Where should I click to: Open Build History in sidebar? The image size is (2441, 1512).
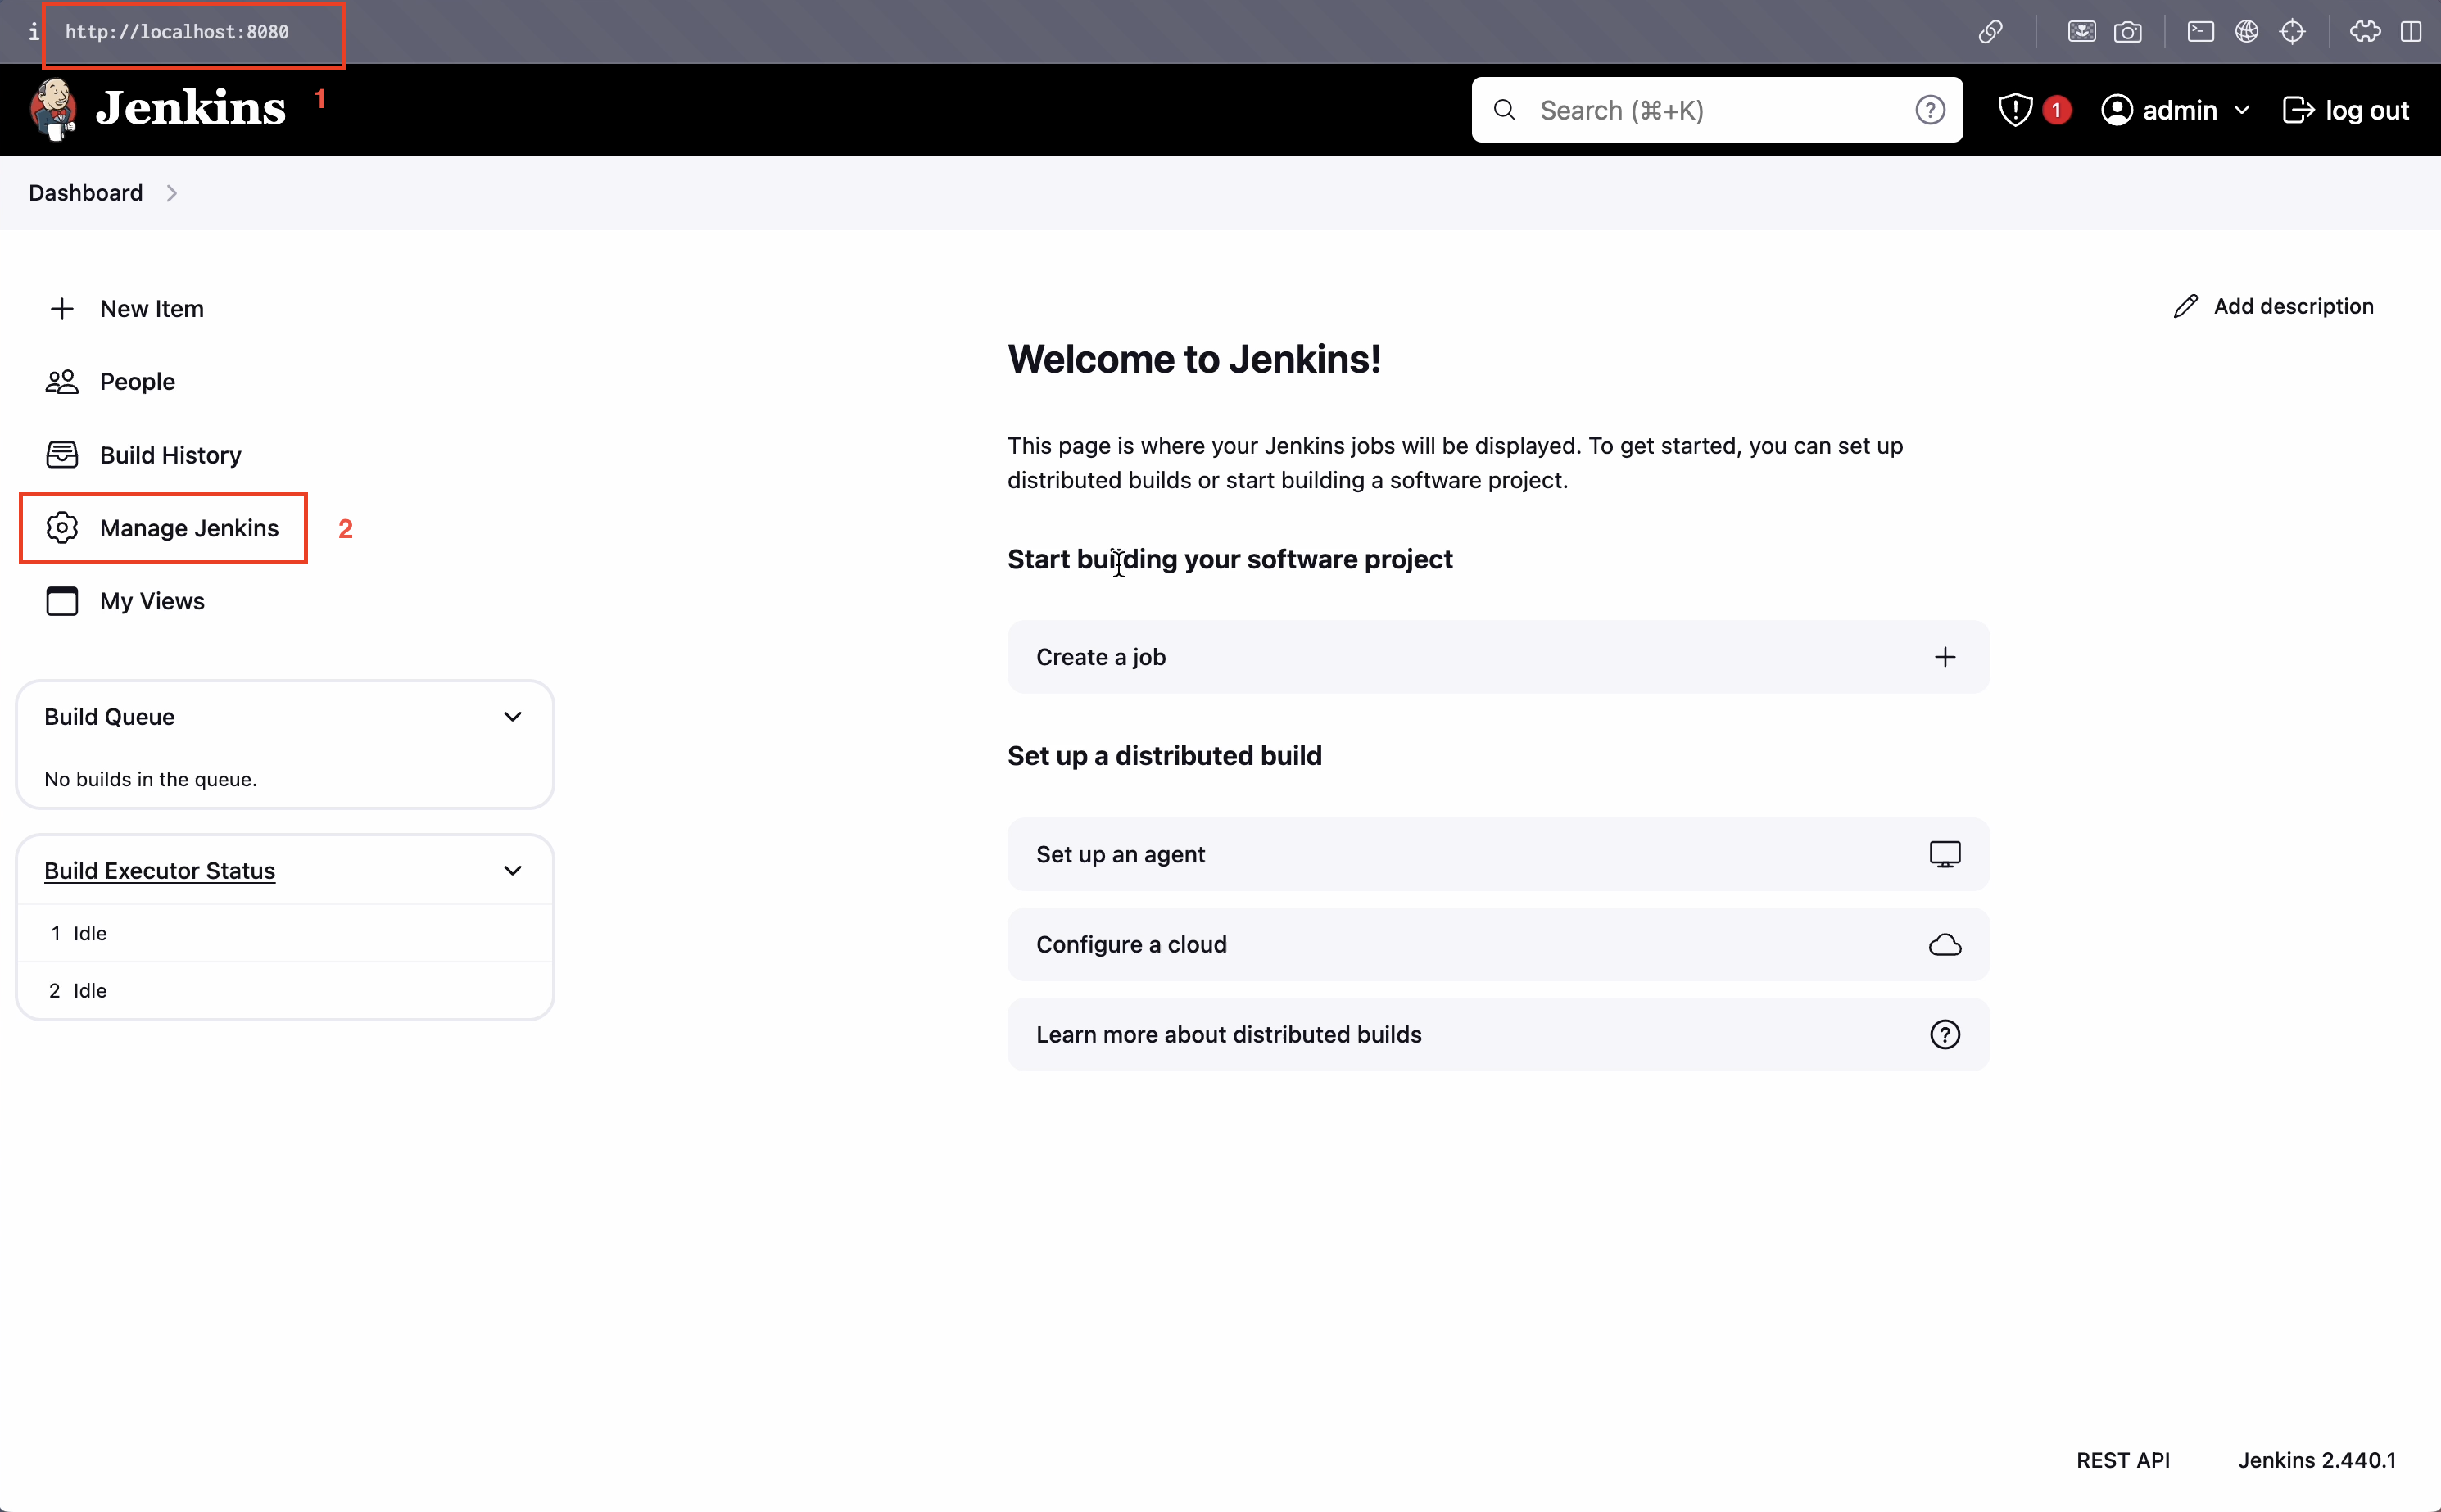[143, 455]
